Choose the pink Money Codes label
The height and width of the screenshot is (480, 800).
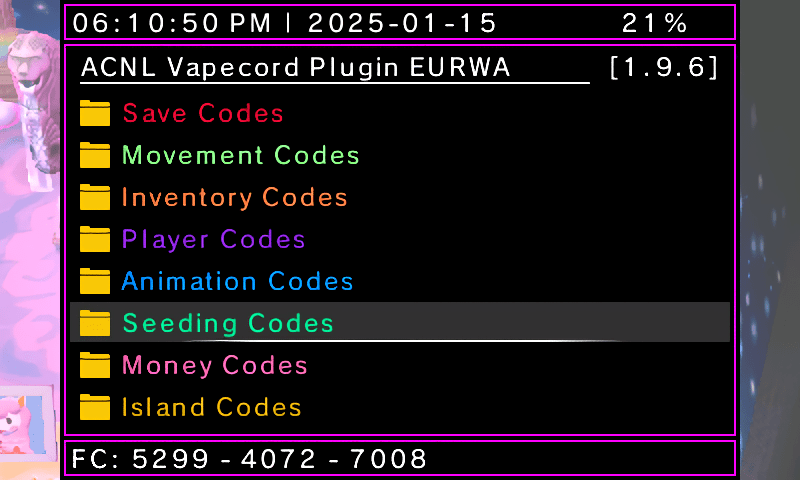tap(214, 366)
